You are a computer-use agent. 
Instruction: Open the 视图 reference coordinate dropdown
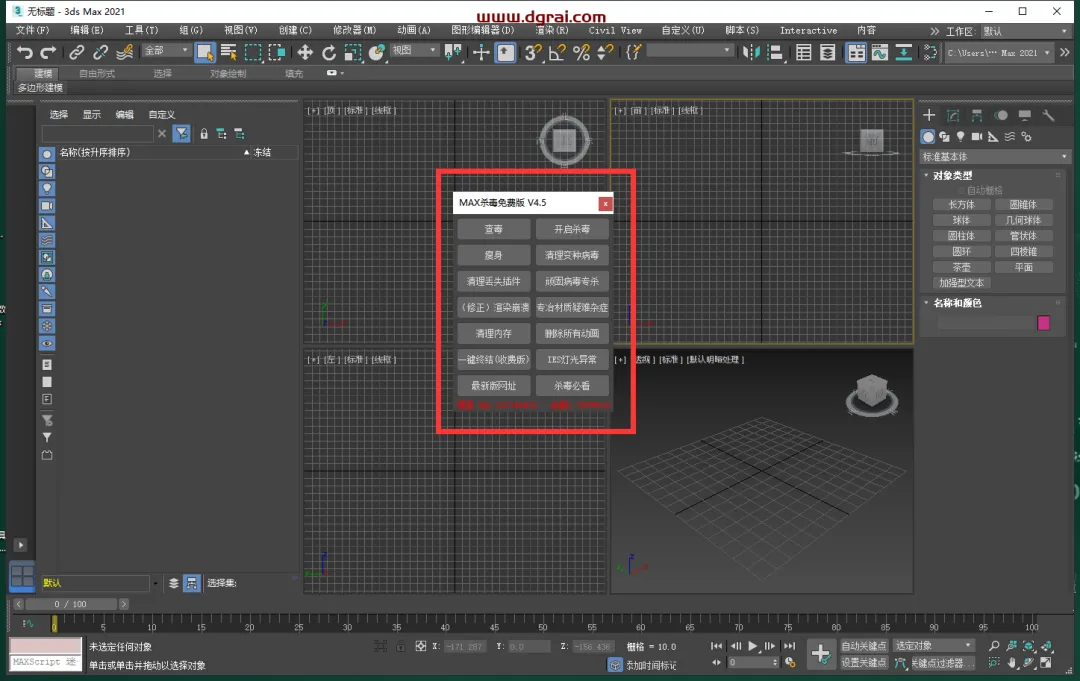pyautogui.click(x=414, y=50)
